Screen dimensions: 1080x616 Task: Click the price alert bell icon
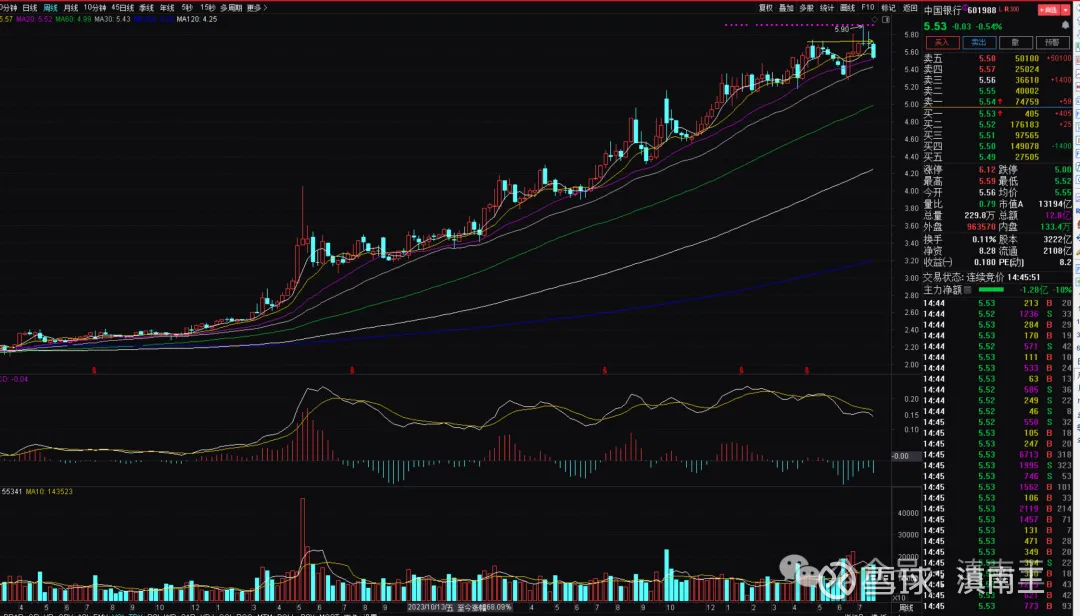tap(1066, 25)
